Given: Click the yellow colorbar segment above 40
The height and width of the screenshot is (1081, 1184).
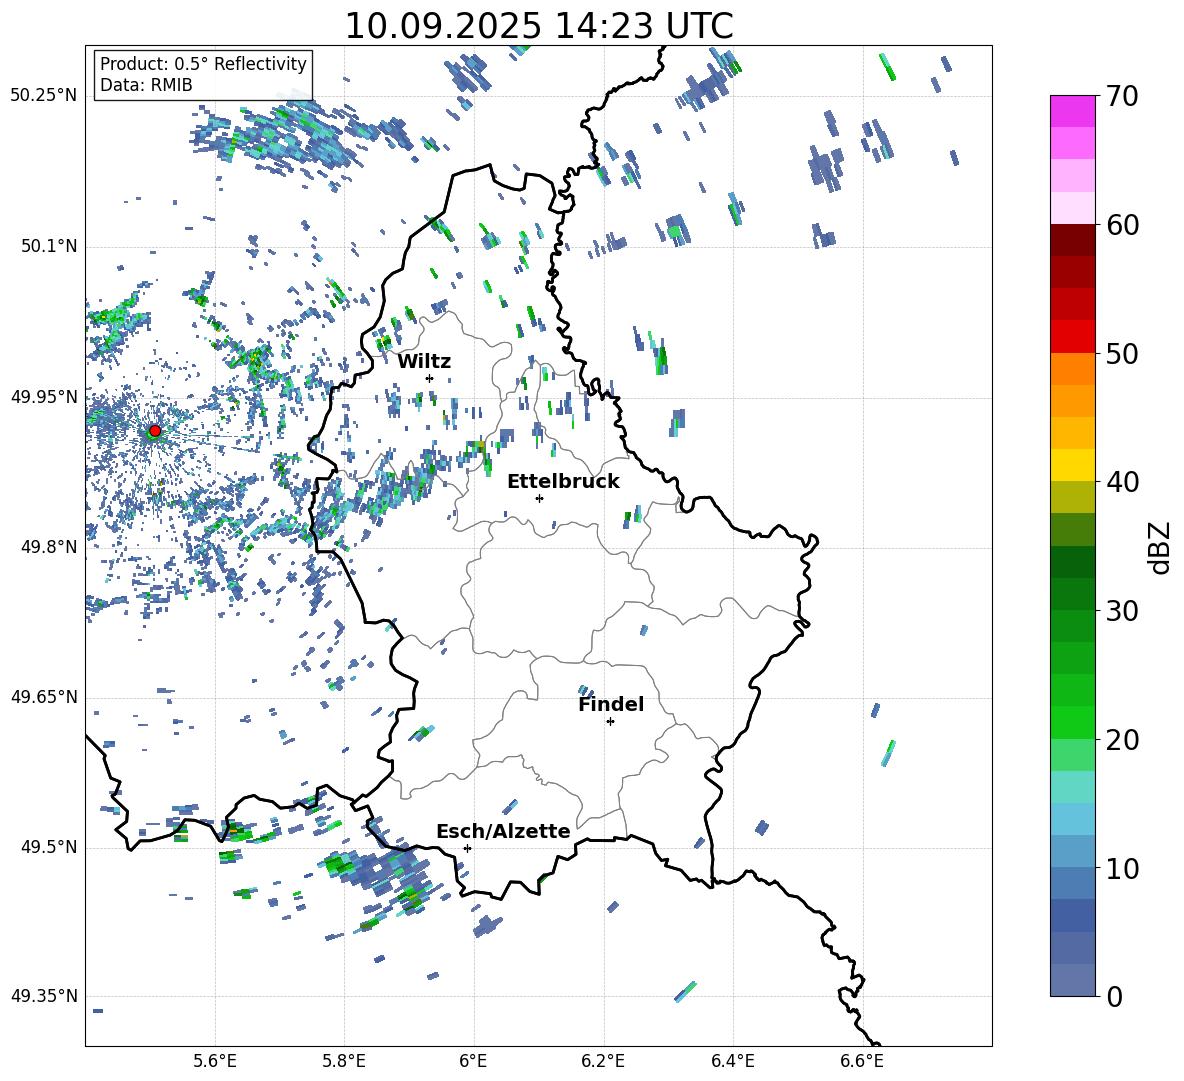Looking at the screenshot, I should pyautogui.click(x=1072, y=464).
